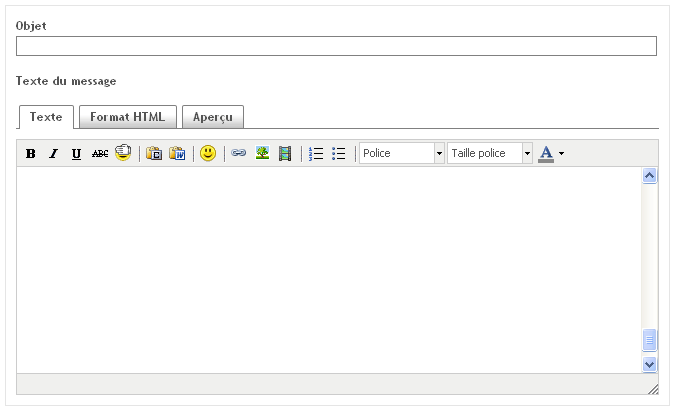Switch to the Aperçu tab
This screenshot has width=674, height=410.
point(213,117)
